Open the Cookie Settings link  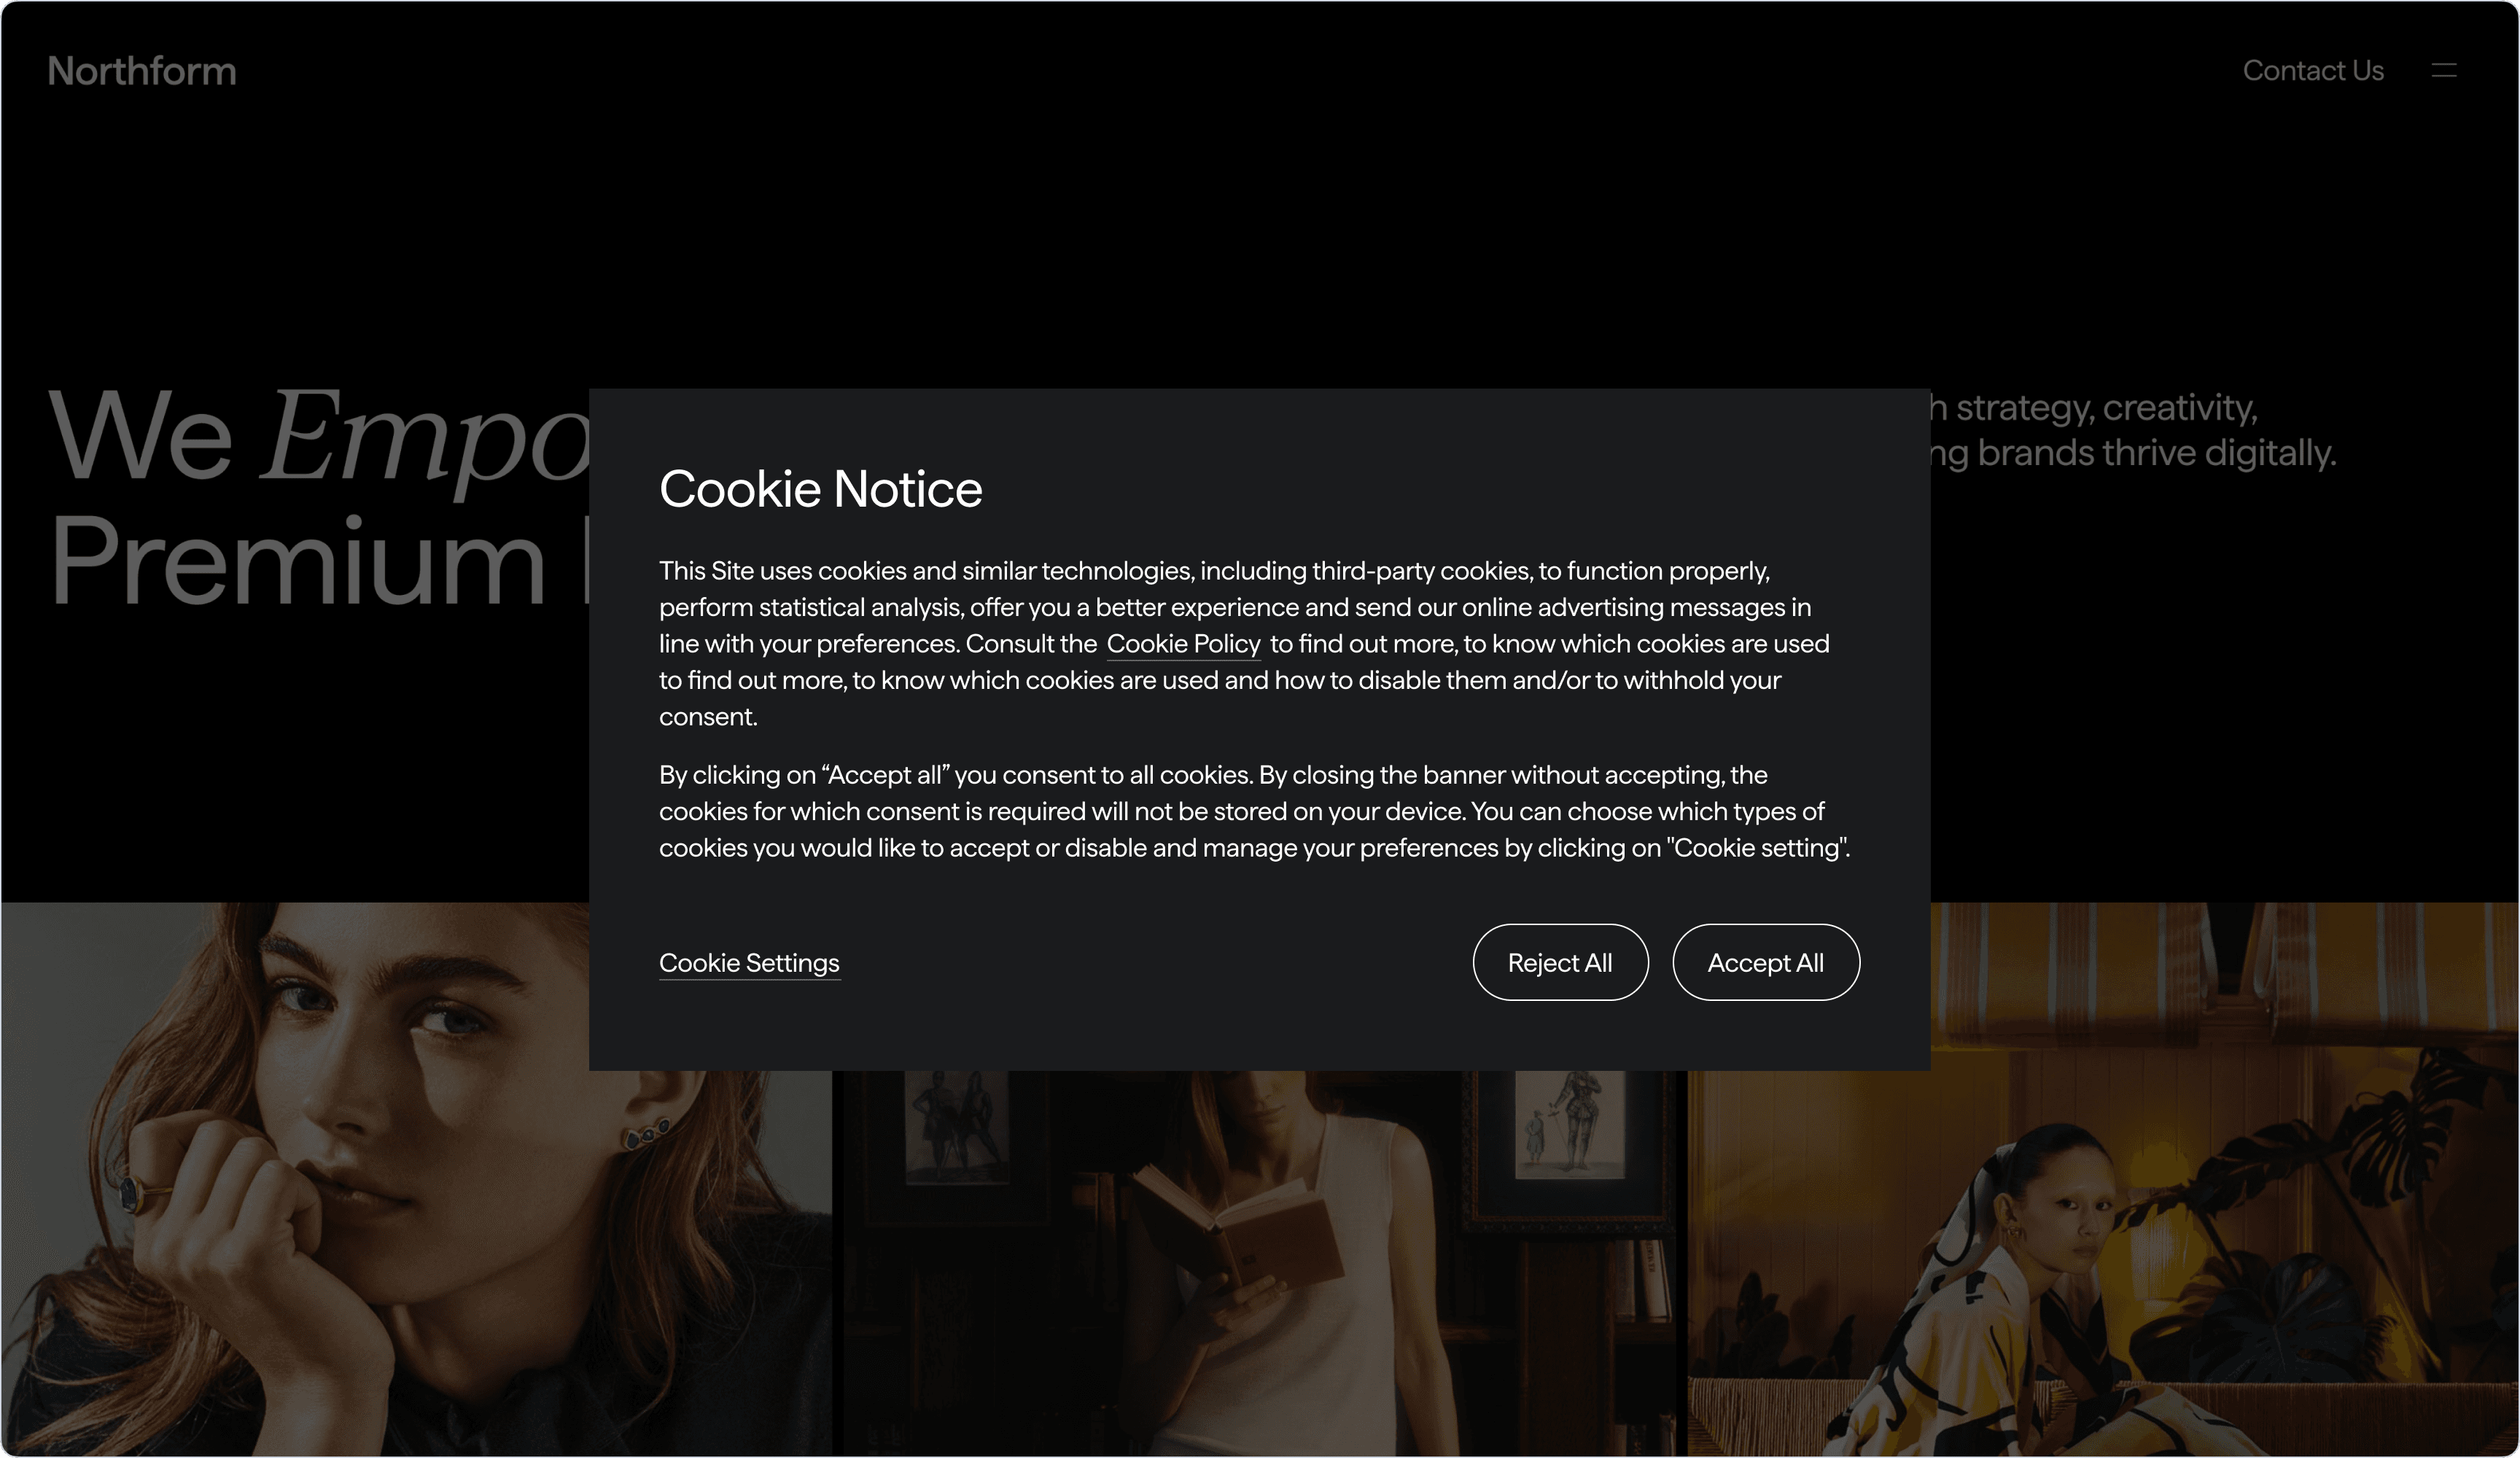coord(749,963)
